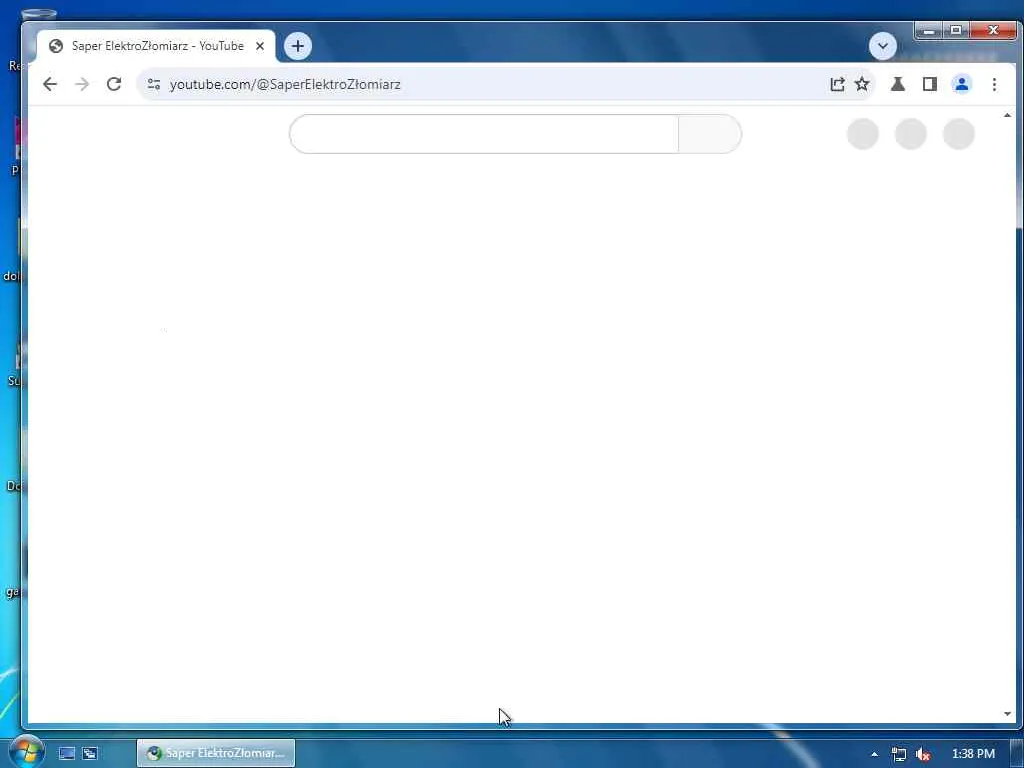Focus the YouTube search box
Screen dimensions: 1024x768
pyautogui.click(x=484, y=134)
